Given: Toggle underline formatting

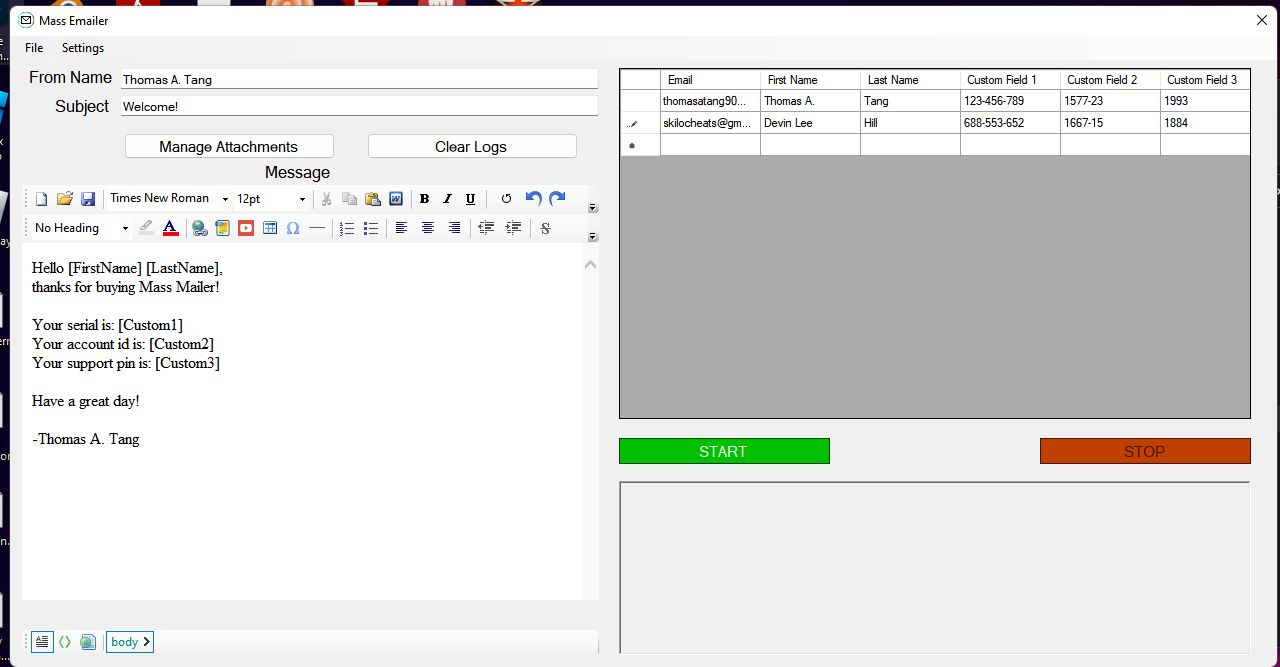Looking at the screenshot, I should point(470,199).
